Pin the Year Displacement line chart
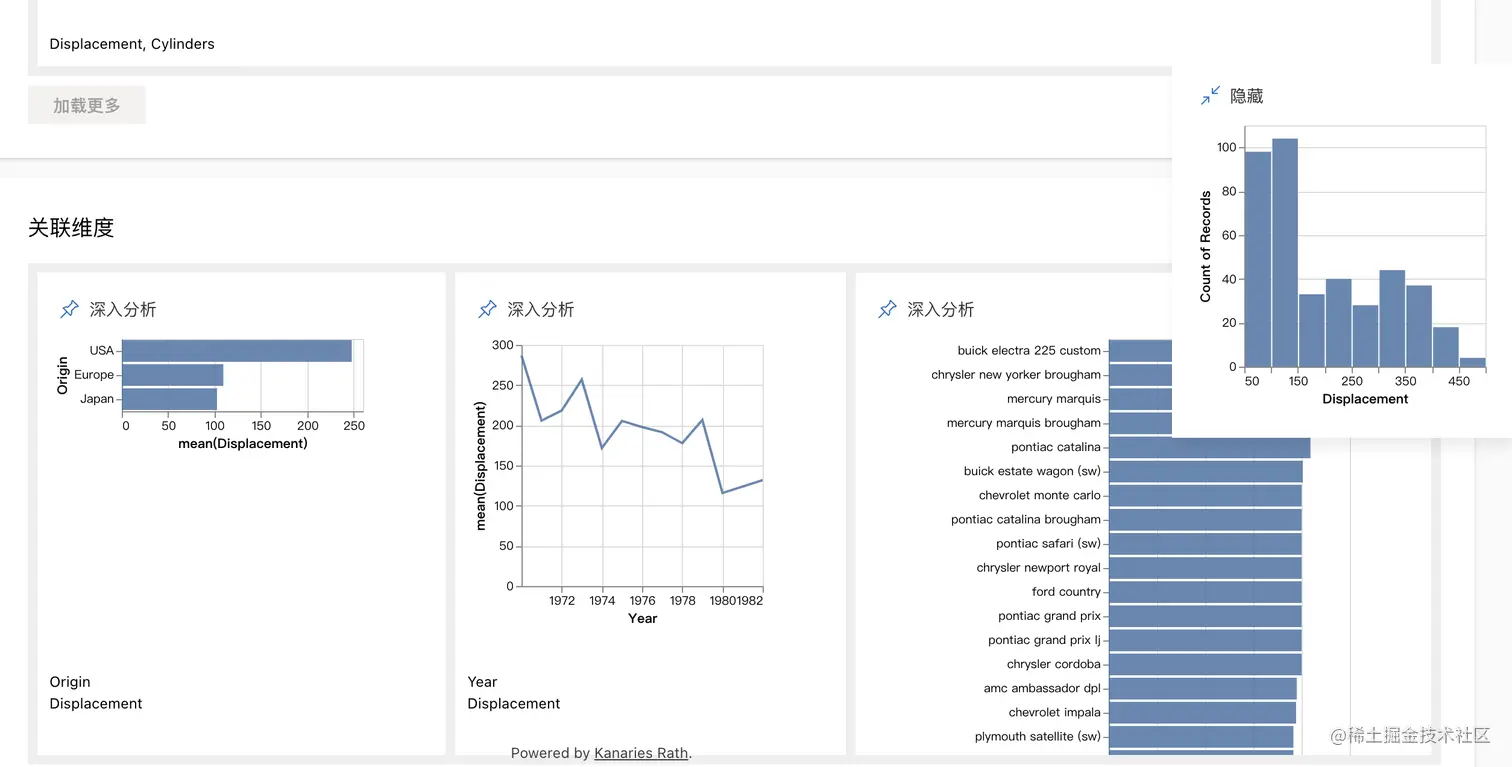The image size is (1512, 767). tap(487, 309)
